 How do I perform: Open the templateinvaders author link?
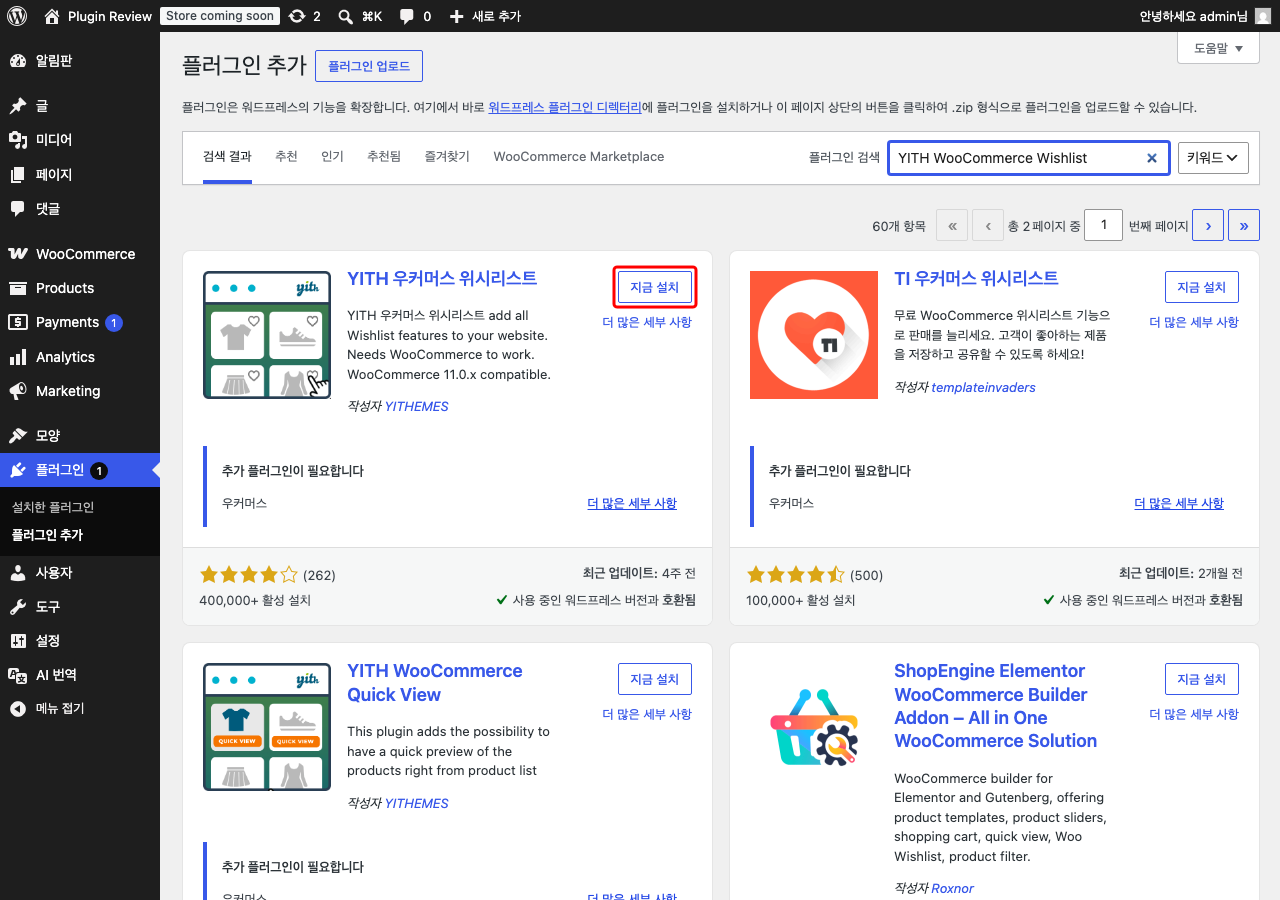click(x=983, y=387)
